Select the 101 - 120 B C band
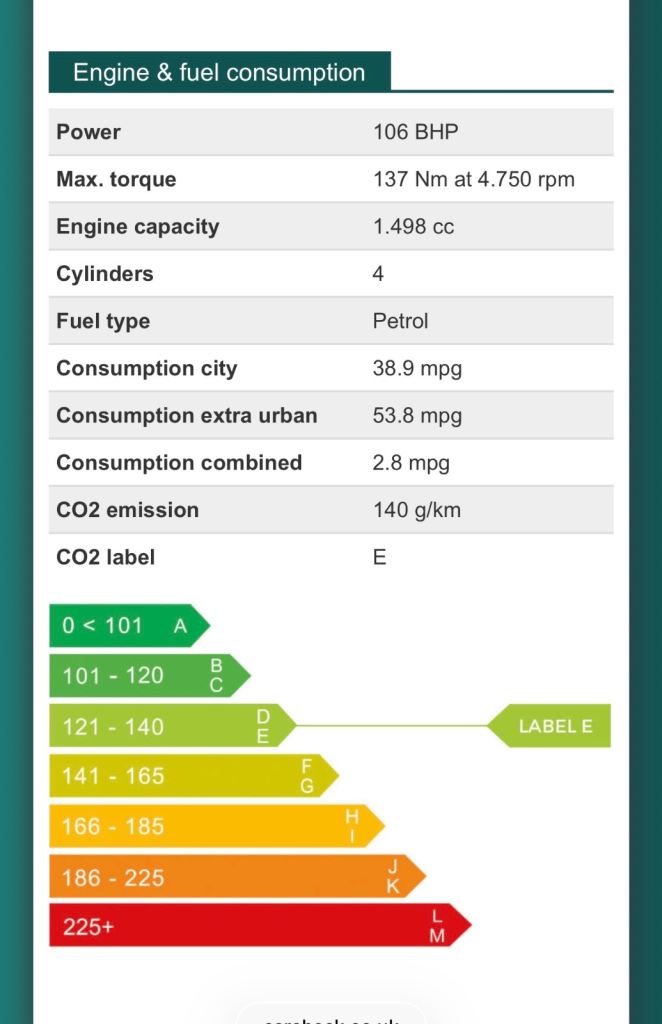 click(x=145, y=676)
